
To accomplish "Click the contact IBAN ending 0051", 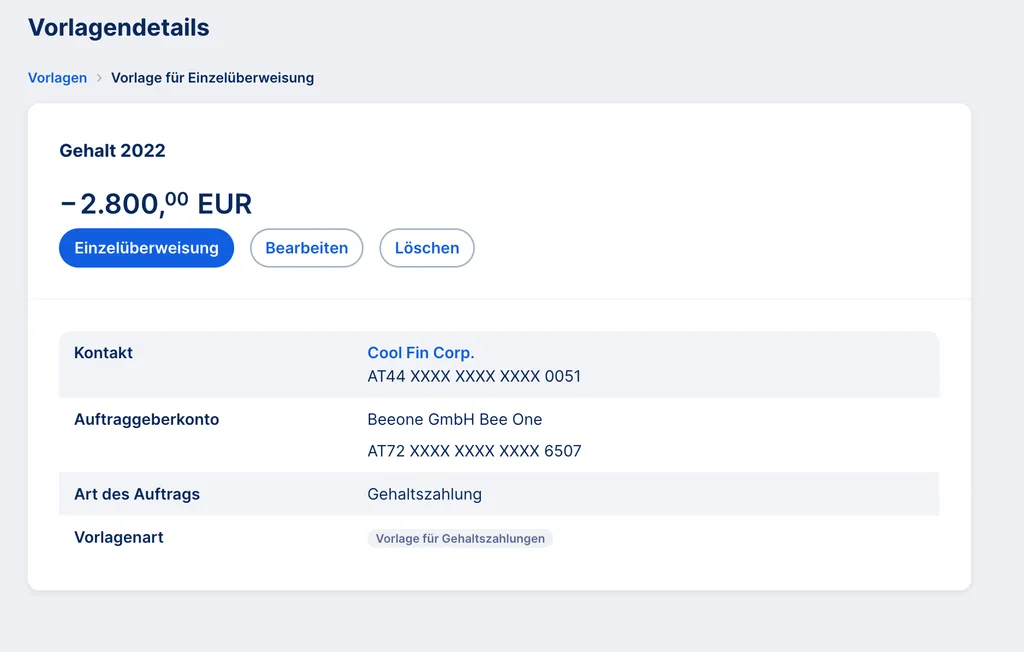I will point(474,377).
